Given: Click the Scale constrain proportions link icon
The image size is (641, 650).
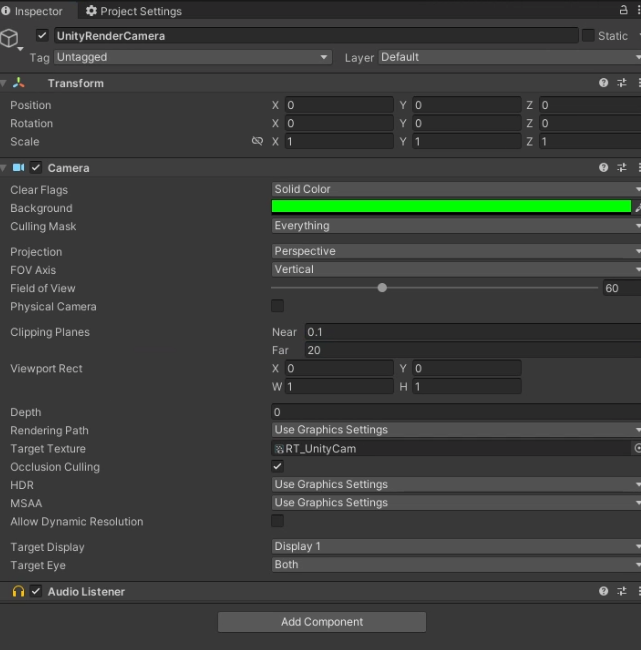Looking at the screenshot, I should tap(257, 141).
